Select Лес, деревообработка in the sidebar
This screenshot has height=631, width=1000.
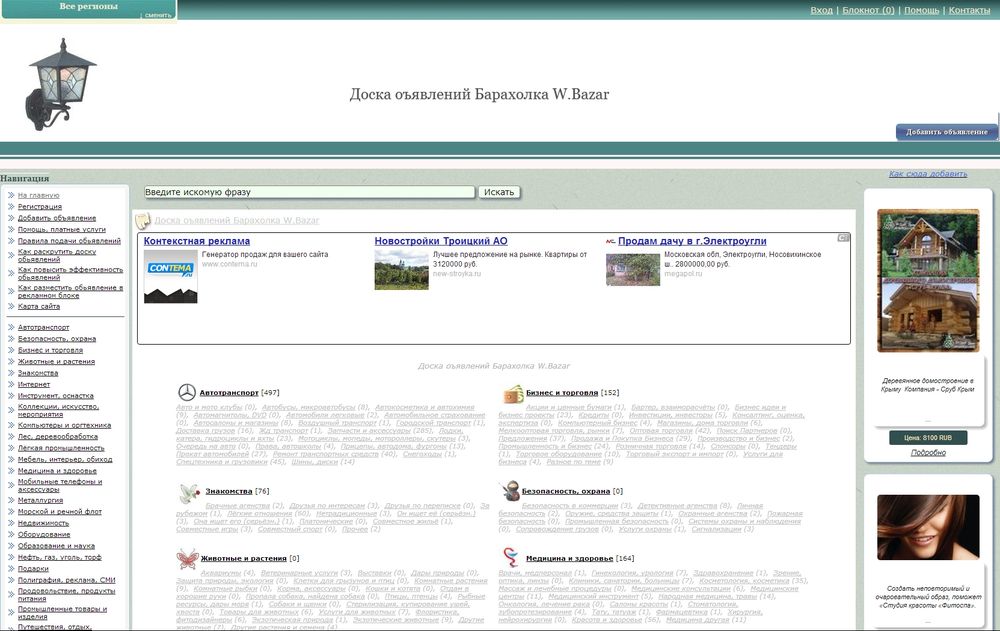[x=57, y=437]
